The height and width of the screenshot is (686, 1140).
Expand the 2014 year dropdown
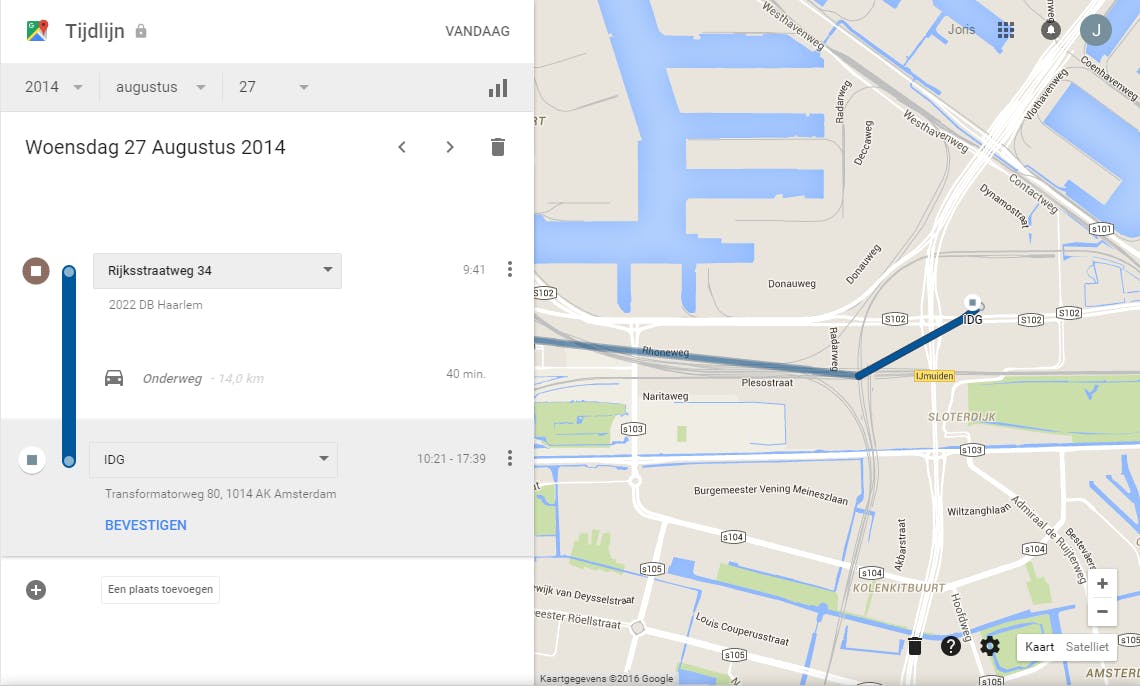click(55, 87)
